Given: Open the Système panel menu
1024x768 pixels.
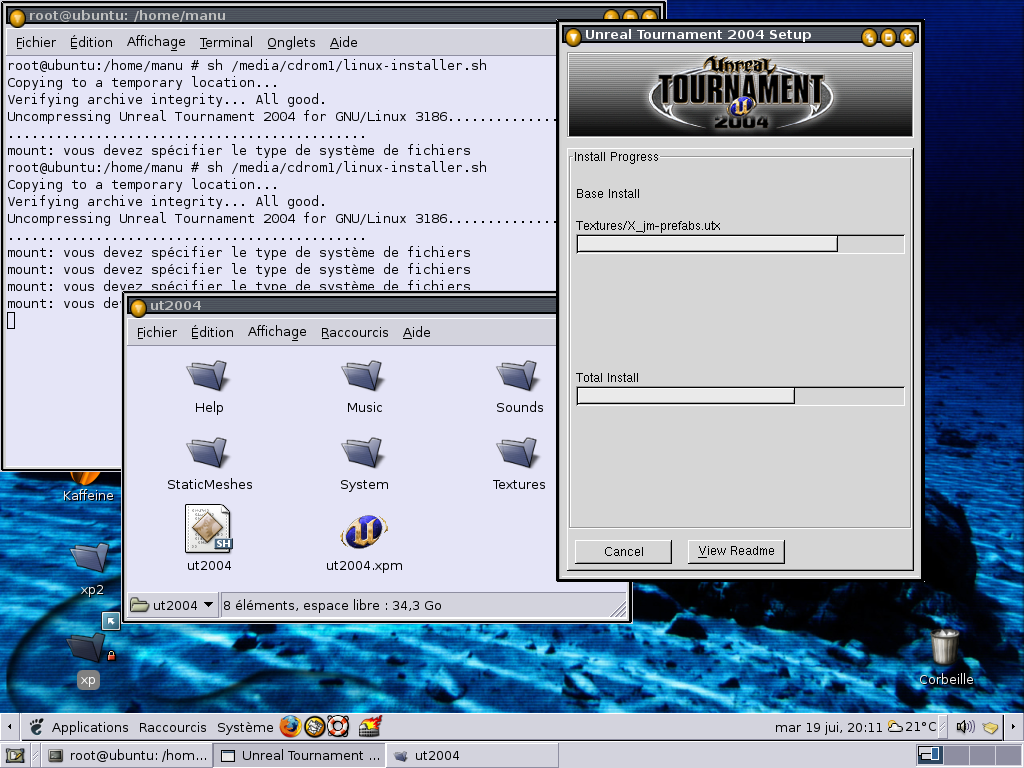Looking at the screenshot, I should [245, 727].
